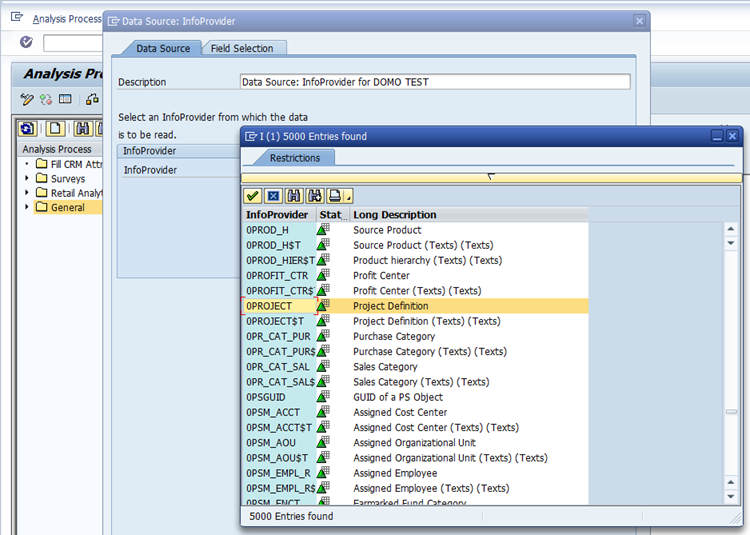Click status icon of 0PSM_AOU row

point(323,442)
